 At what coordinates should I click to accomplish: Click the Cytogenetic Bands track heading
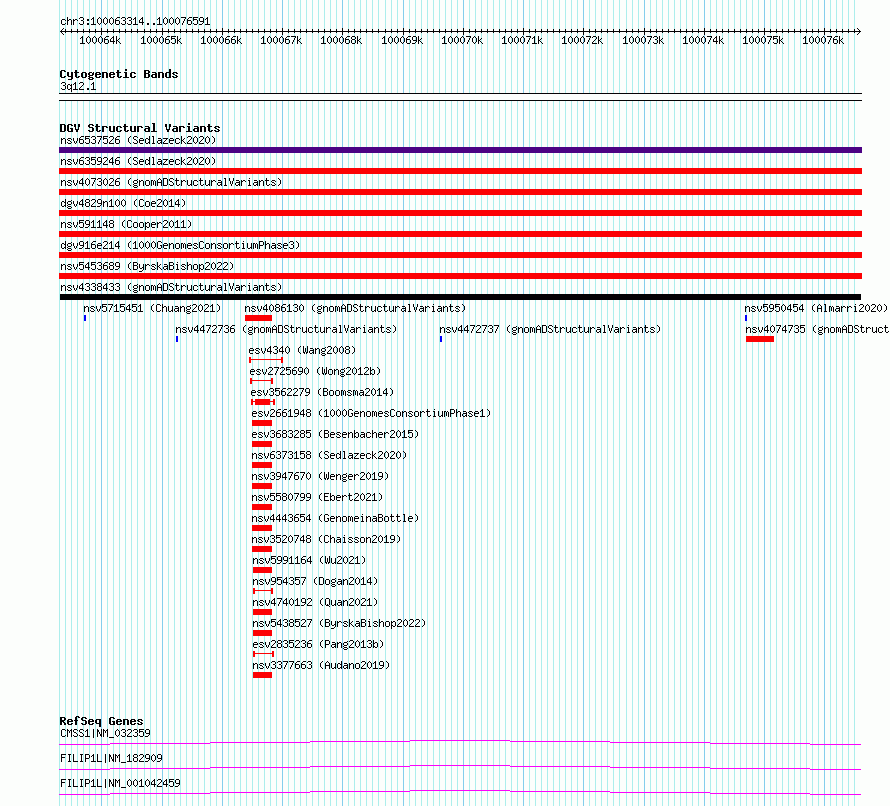[x=119, y=74]
